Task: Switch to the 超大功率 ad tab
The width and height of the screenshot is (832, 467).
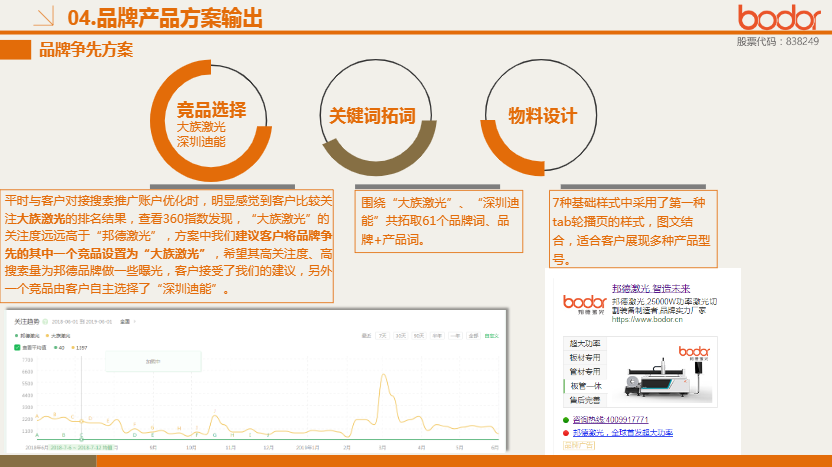Action: (585, 343)
